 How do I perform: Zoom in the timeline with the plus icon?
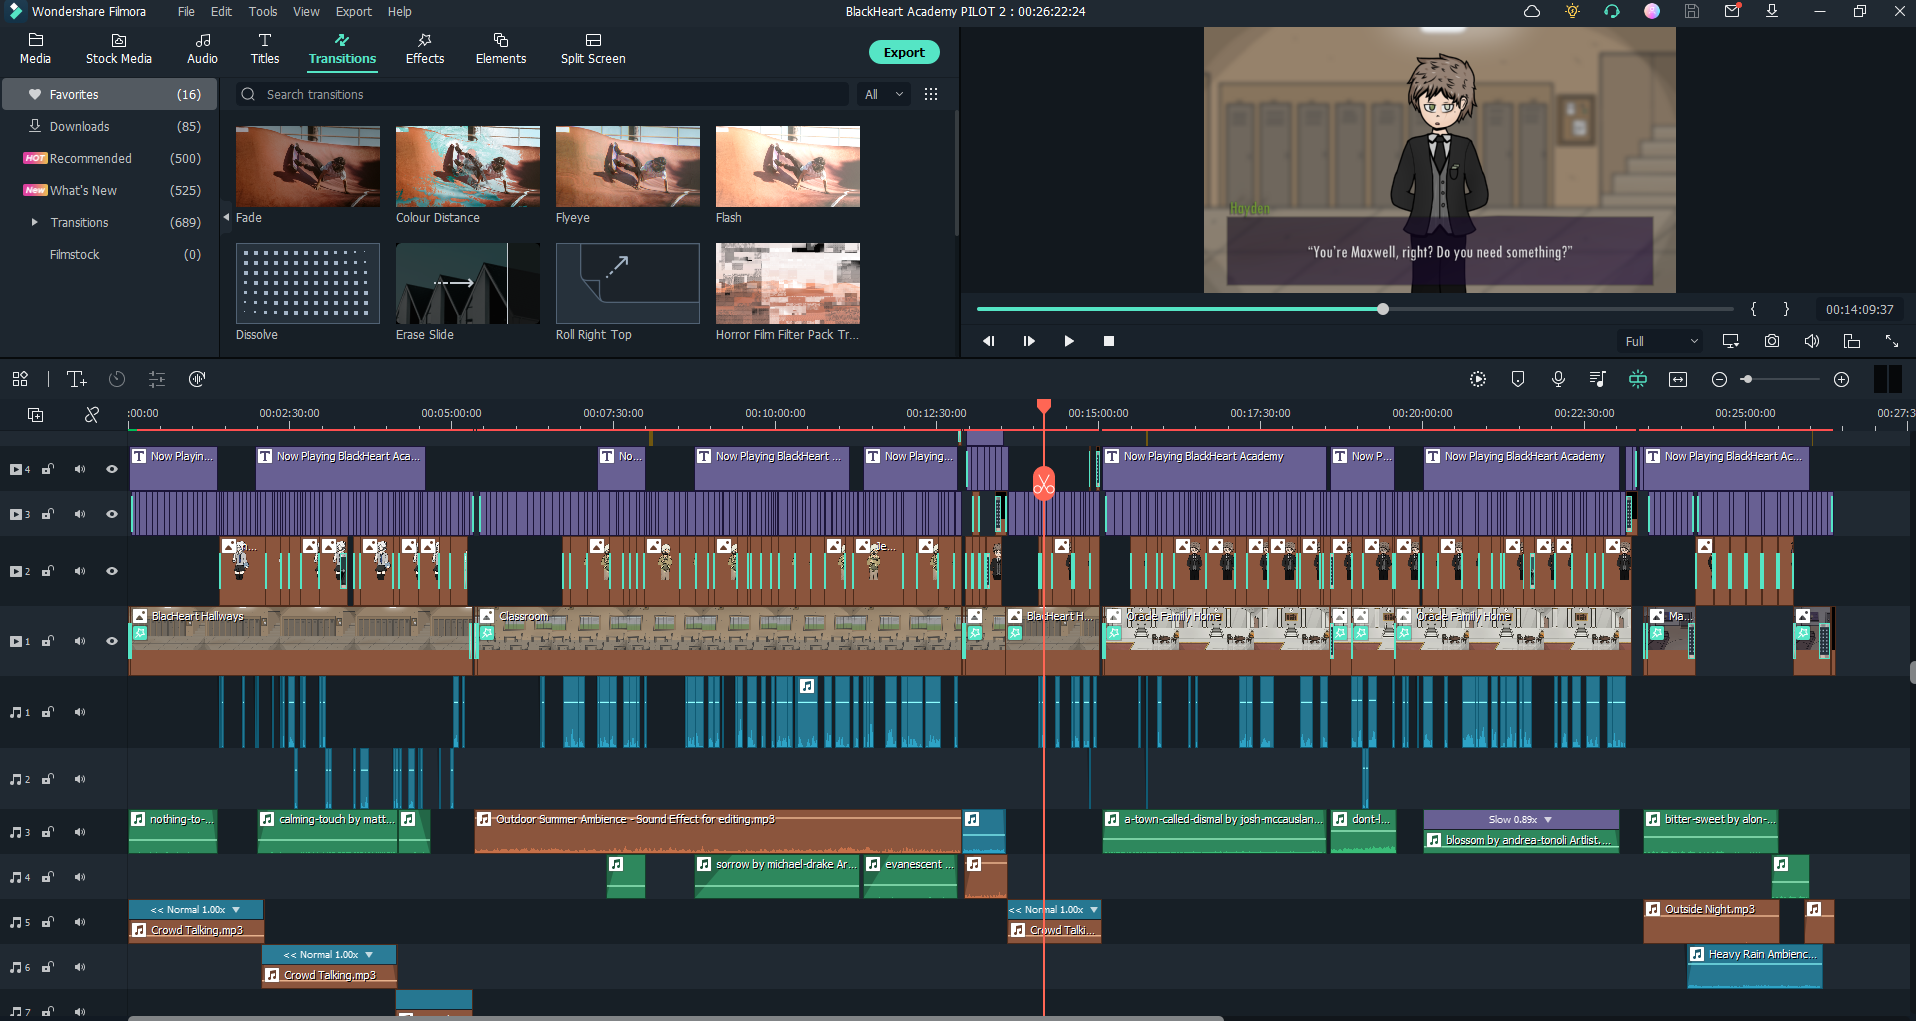(1842, 379)
